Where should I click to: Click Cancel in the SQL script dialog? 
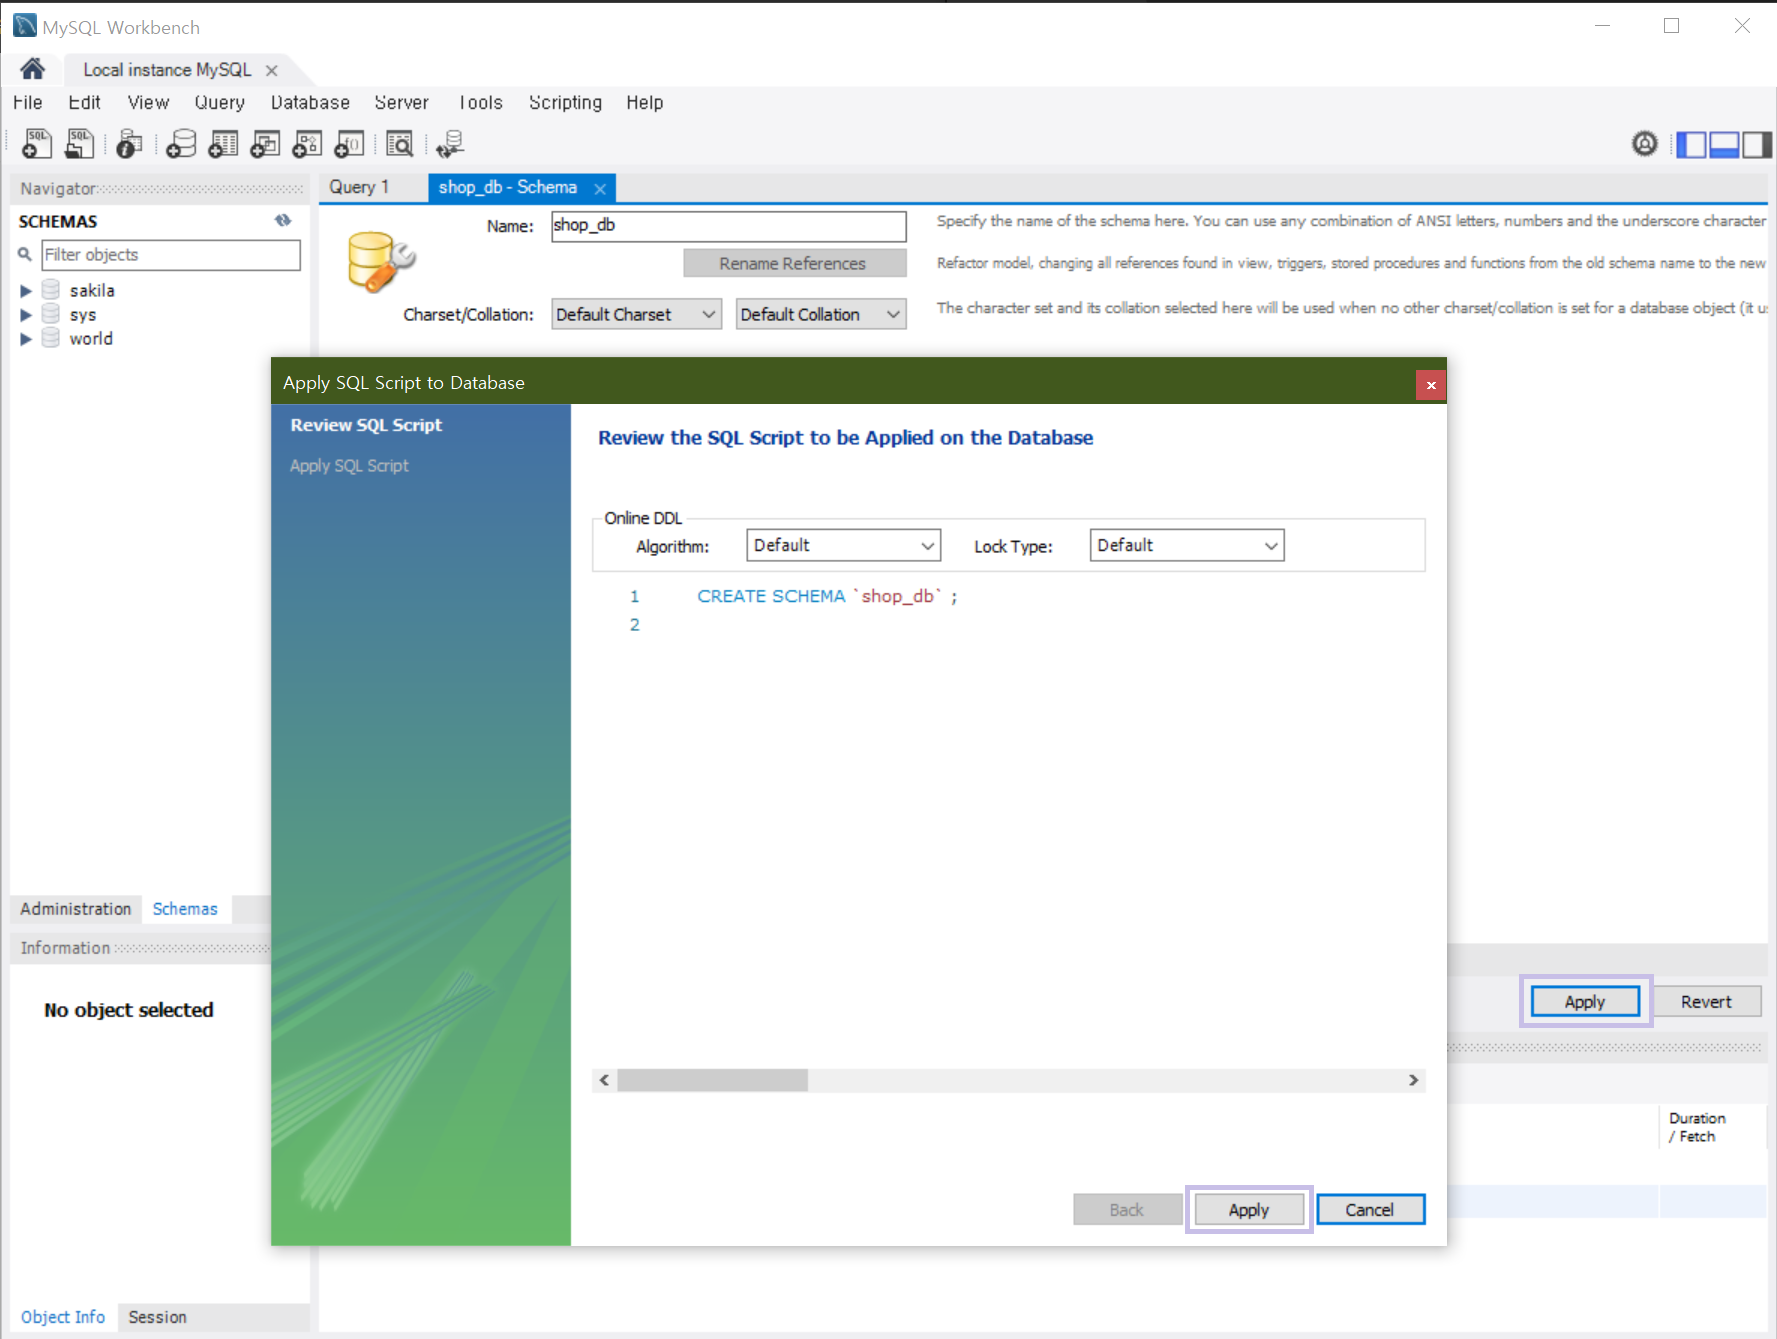pyautogui.click(x=1370, y=1210)
